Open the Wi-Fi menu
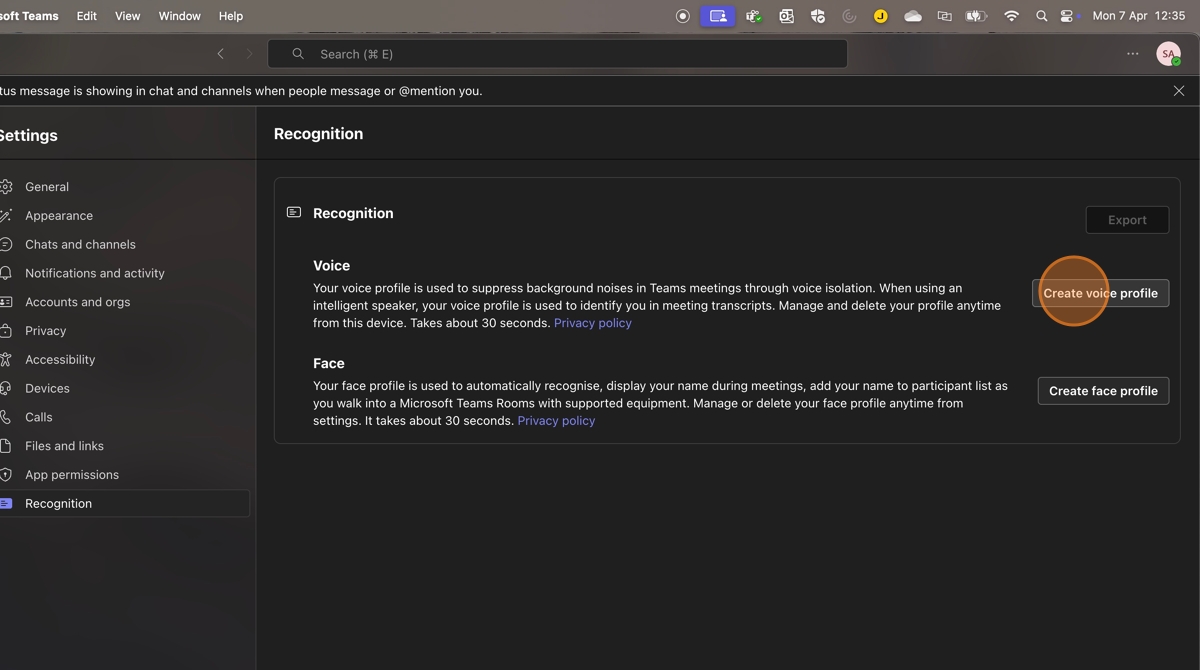The image size is (1200, 670). pyautogui.click(x=1011, y=16)
